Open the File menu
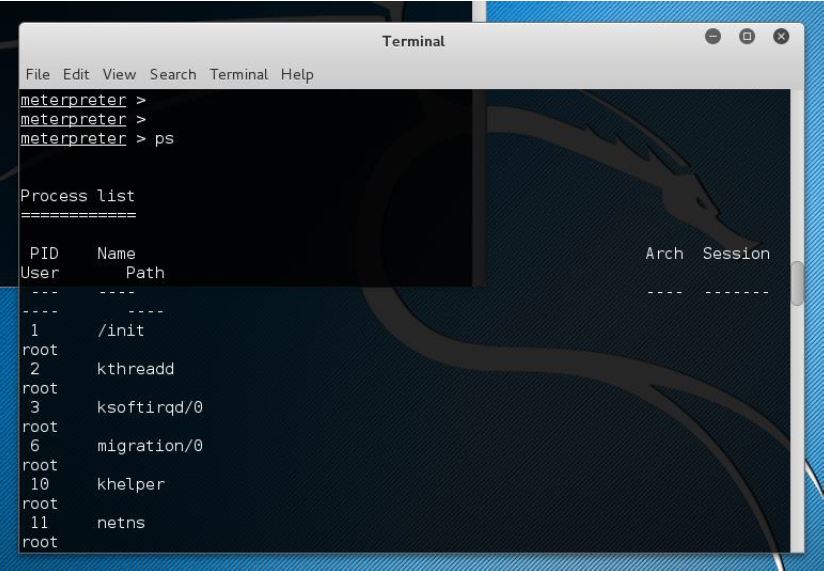The image size is (825, 571). click(x=37, y=74)
